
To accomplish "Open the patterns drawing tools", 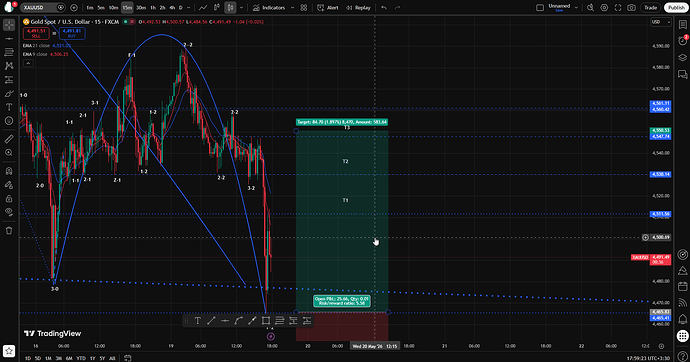I will 9,66.
